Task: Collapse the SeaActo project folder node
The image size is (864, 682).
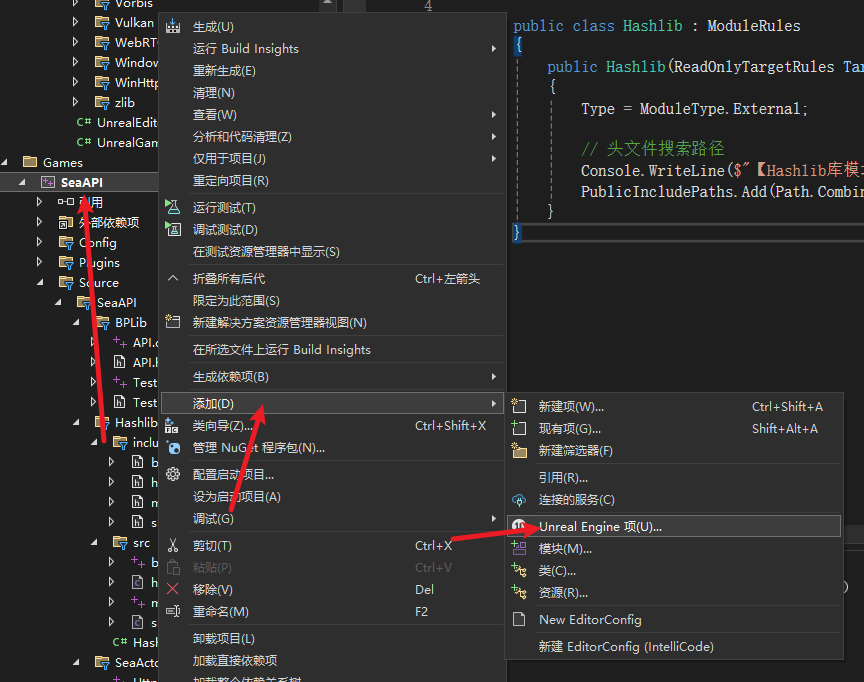Action: (x=77, y=663)
